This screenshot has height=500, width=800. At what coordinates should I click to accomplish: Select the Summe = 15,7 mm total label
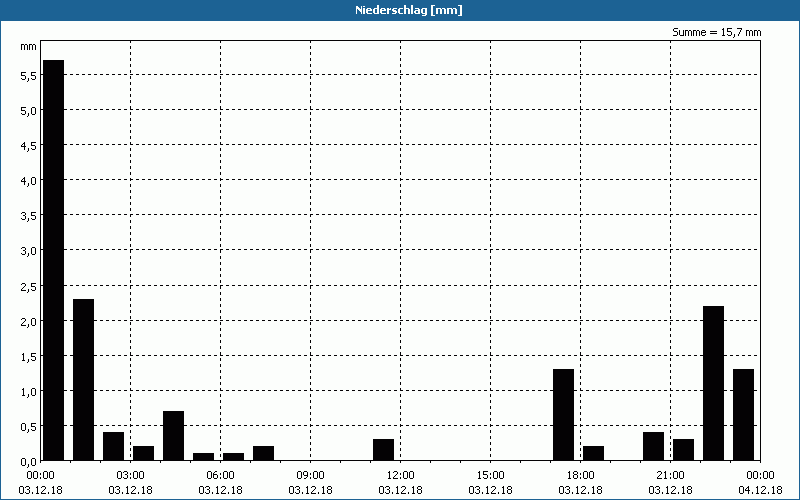[x=716, y=32]
